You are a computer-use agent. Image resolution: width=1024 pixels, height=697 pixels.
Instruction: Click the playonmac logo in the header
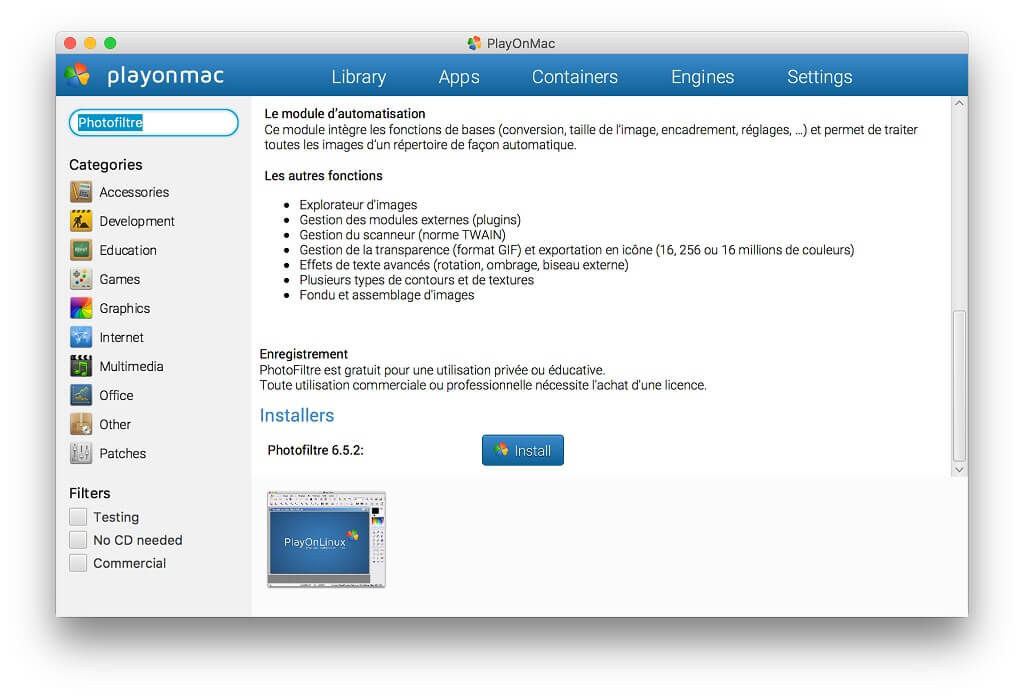[x=145, y=76]
